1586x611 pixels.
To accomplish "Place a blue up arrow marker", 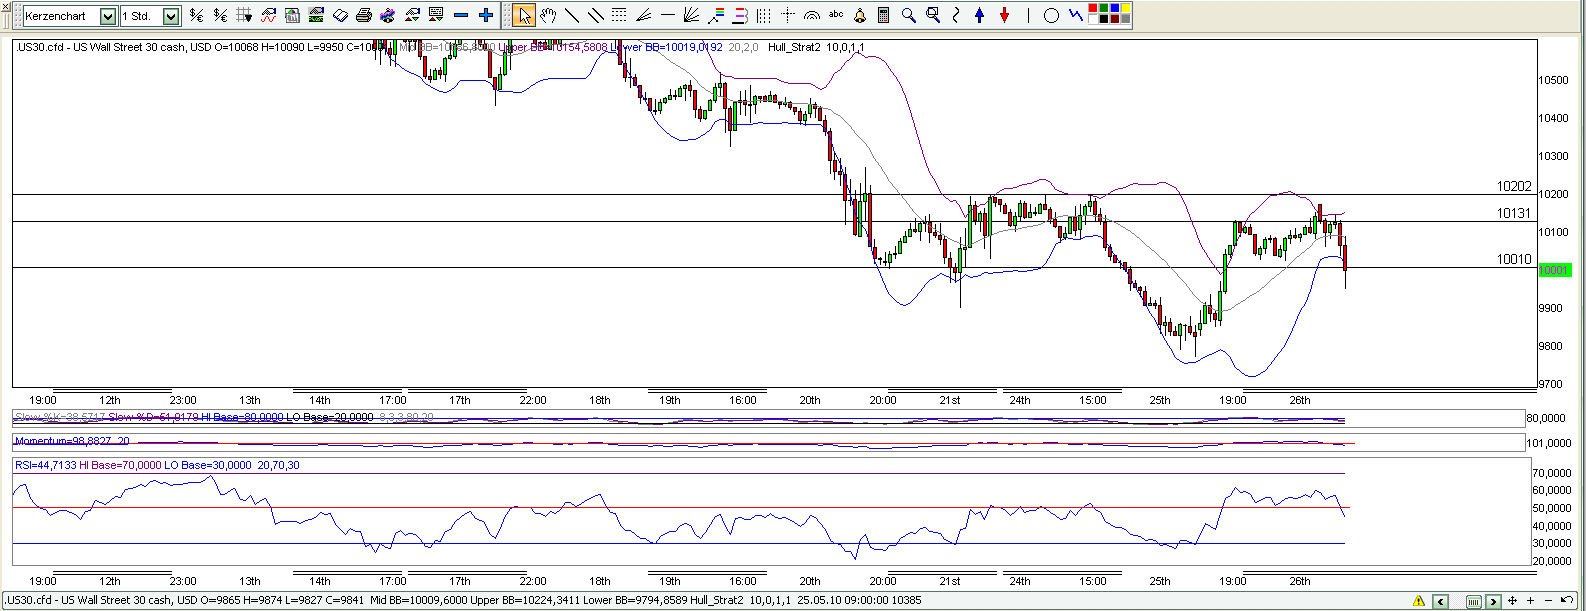I will tap(980, 15).
